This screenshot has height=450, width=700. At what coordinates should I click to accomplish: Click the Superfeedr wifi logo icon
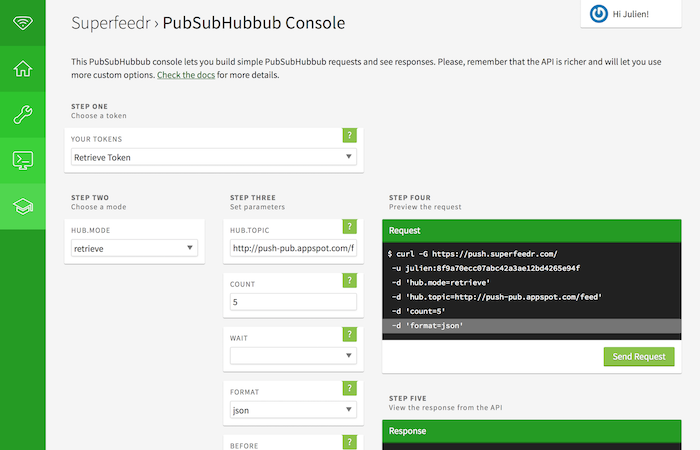coord(23,22)
